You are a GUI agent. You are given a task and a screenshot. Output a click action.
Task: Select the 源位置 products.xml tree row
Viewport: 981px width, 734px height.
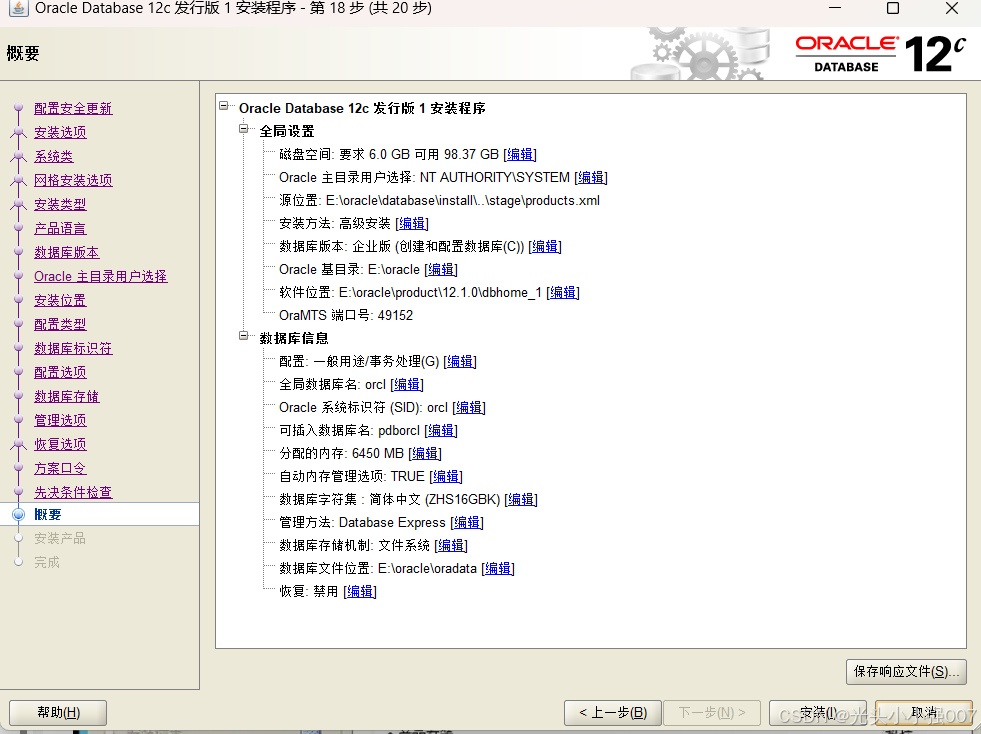point(439,201)
